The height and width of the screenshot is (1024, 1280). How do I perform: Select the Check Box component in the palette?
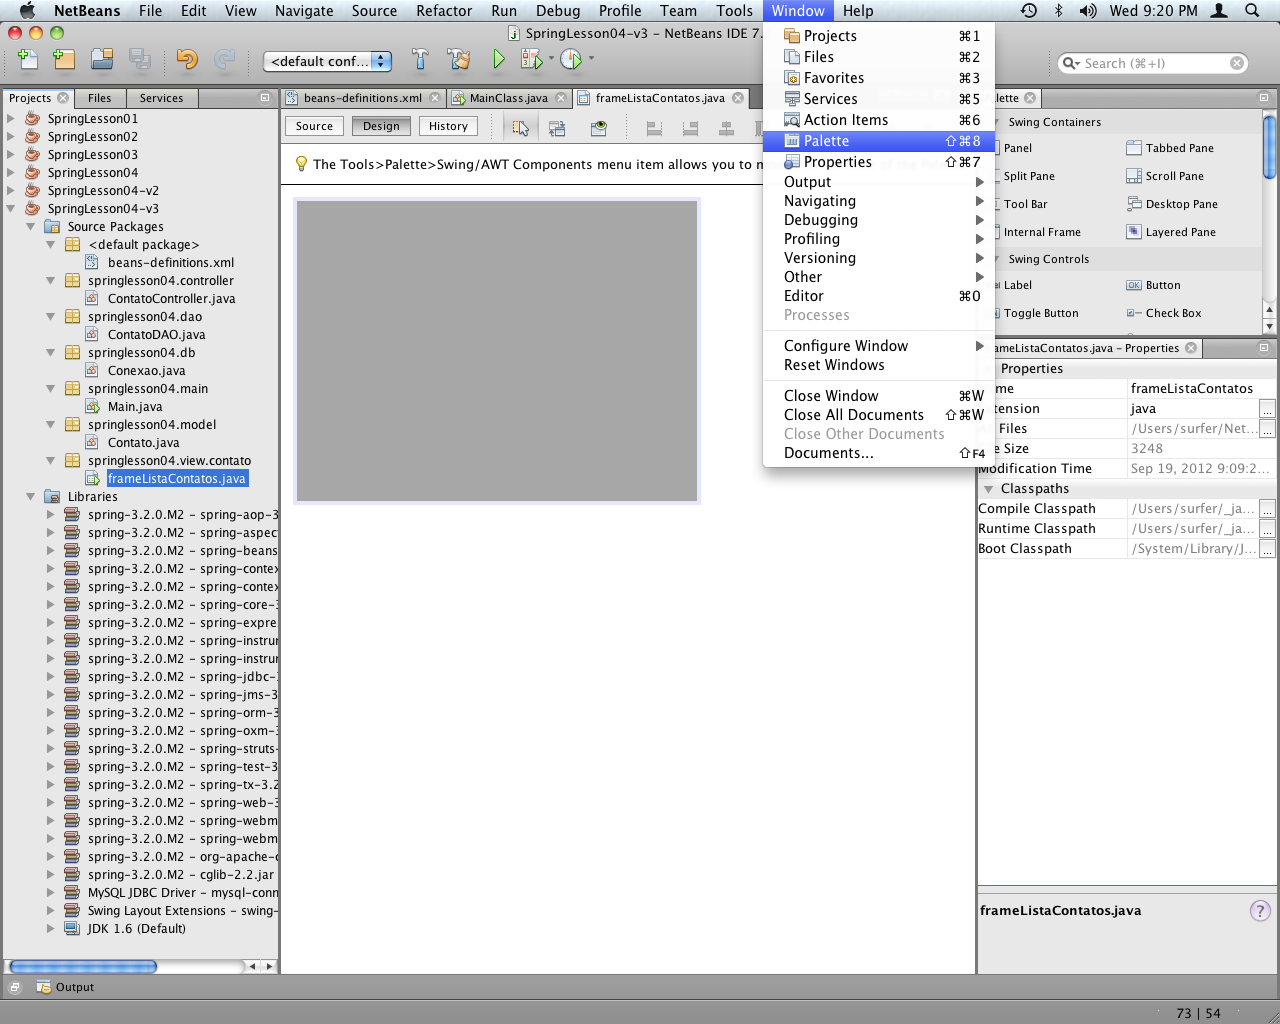pos(1164,313)
